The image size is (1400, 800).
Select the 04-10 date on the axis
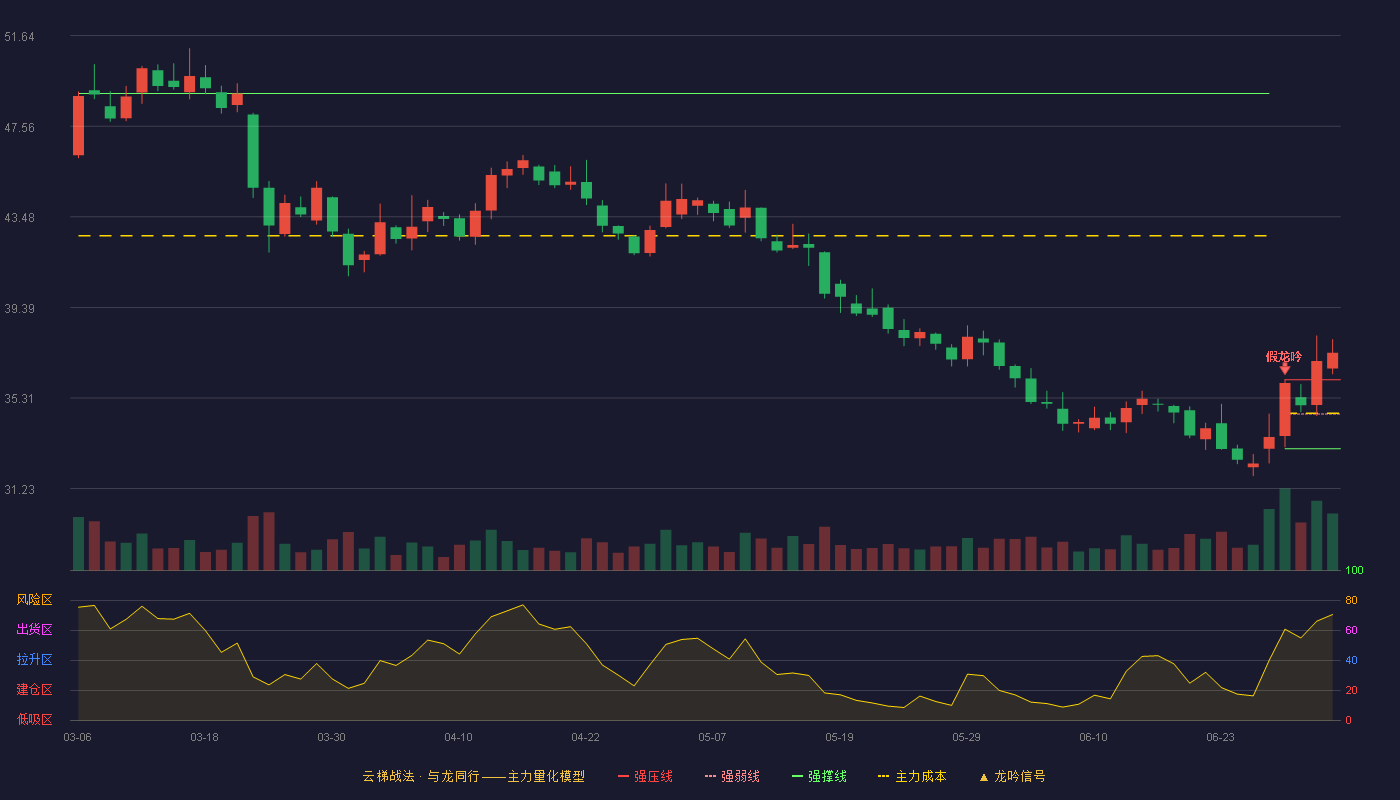458,737
